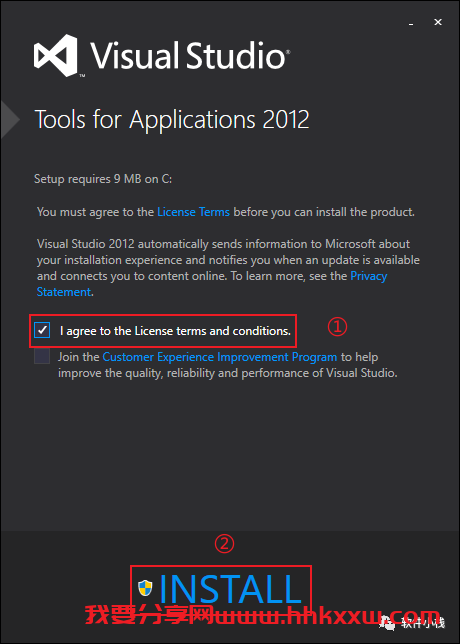Click the grey arrow on left edge
The width and height of the screenshot is (460, 644).
coord(10,120)
